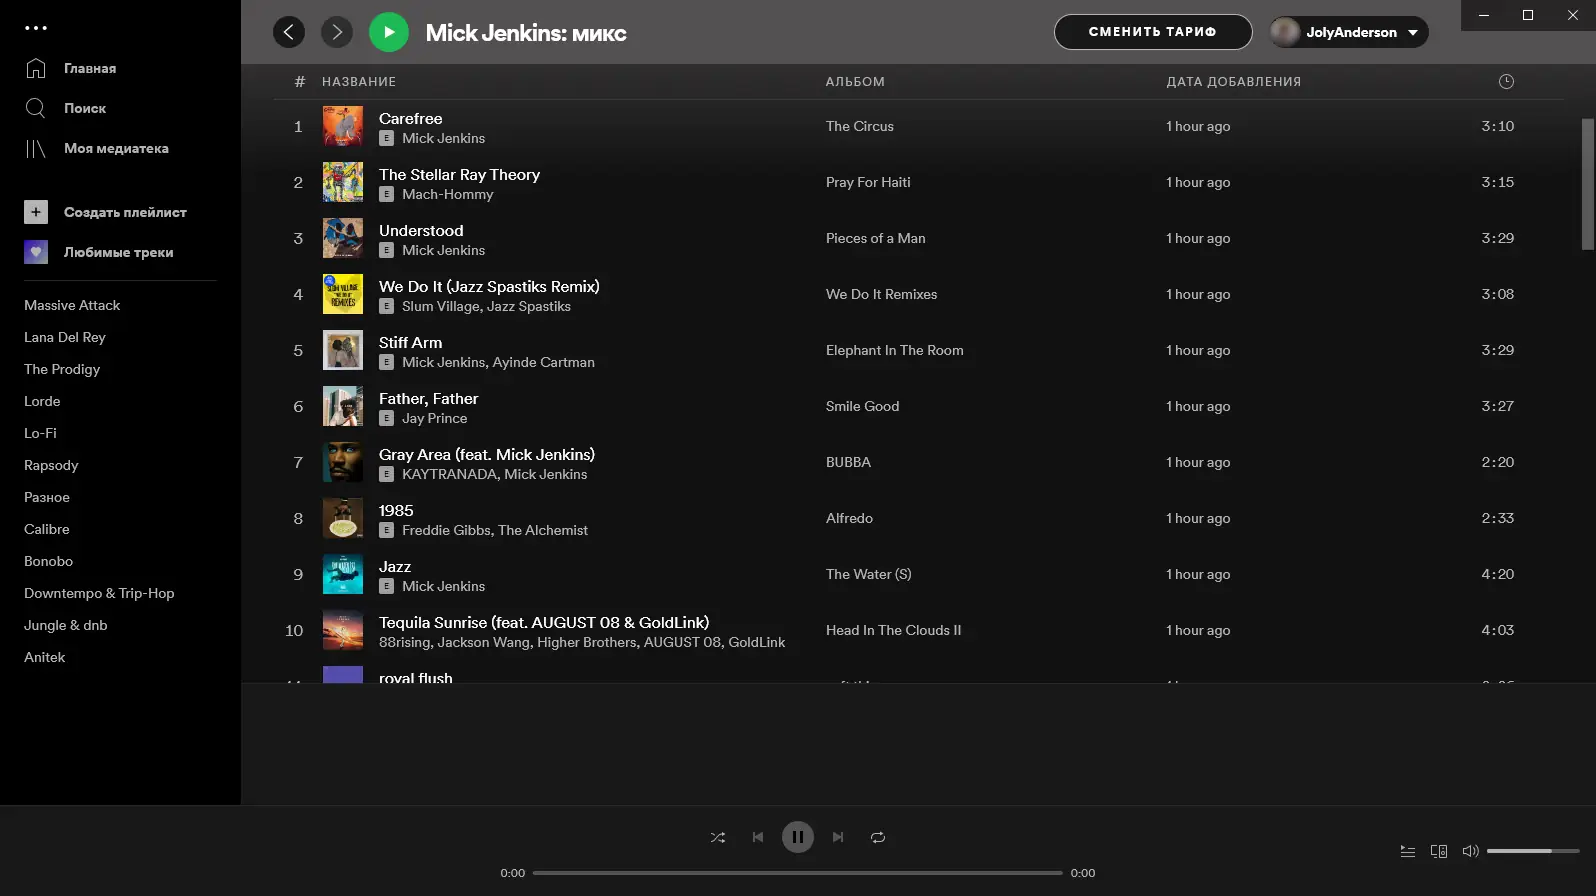Open the Massive Attack playlist

click(x=72, y=305)
